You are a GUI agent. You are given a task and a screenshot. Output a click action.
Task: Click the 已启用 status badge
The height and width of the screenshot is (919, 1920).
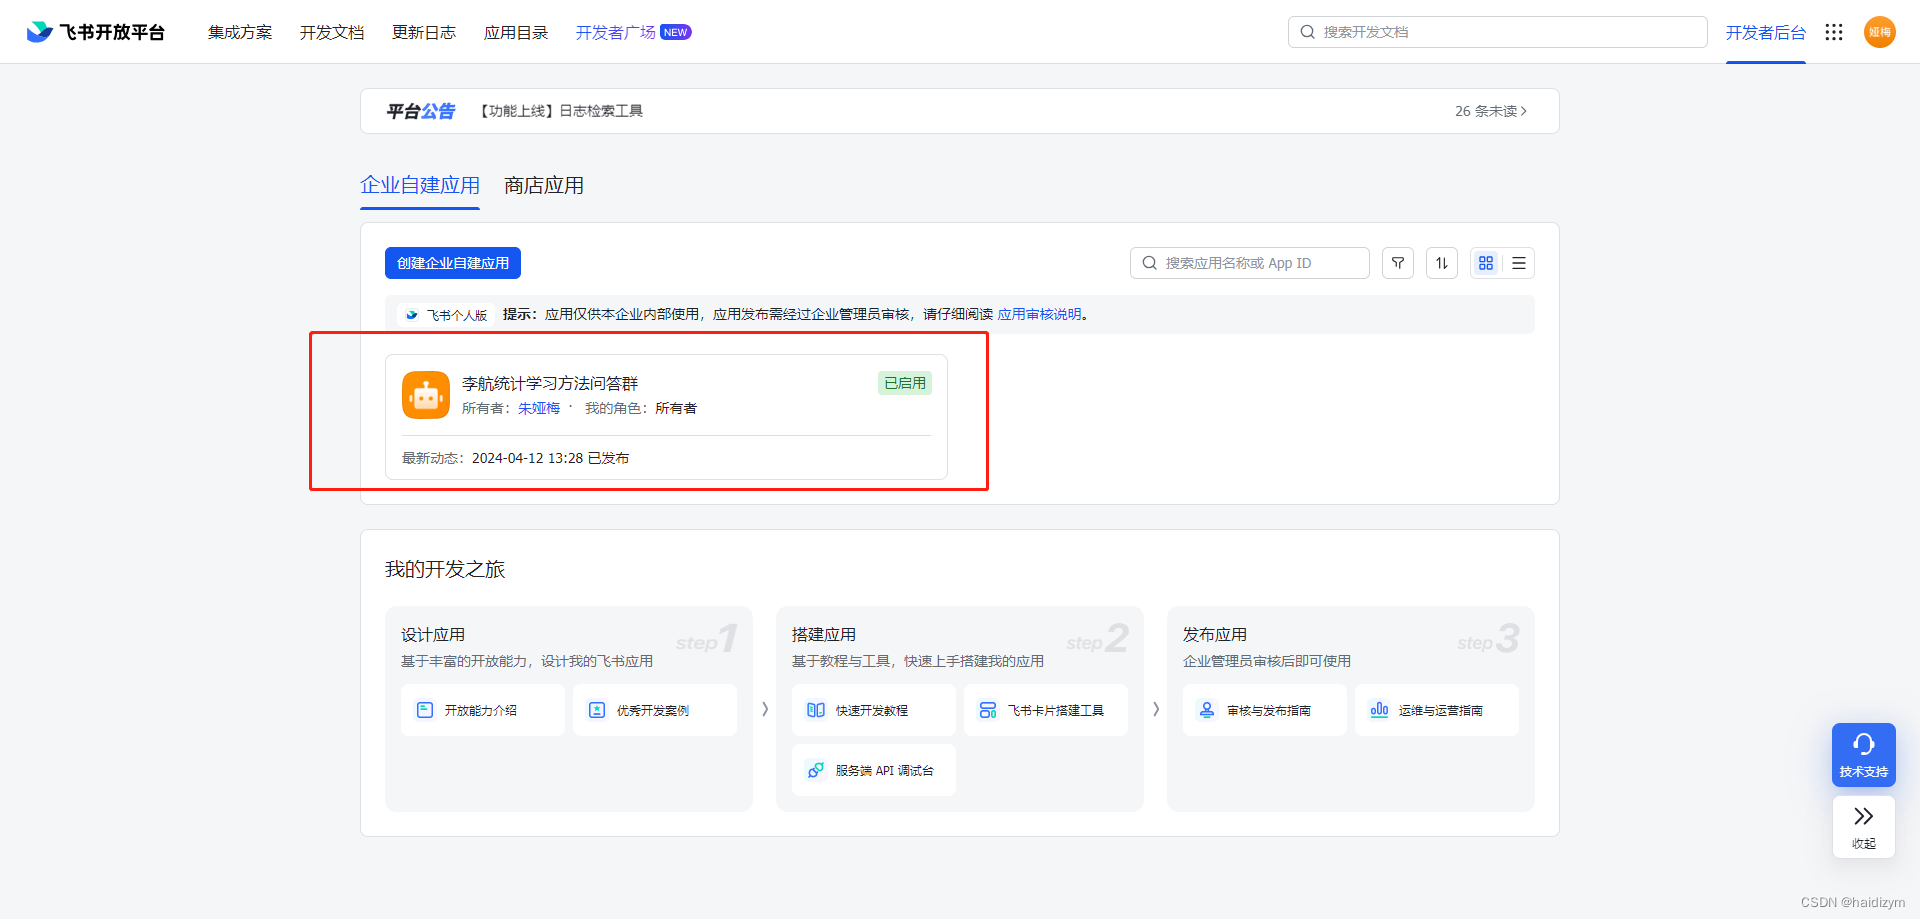tap(905, 383)
